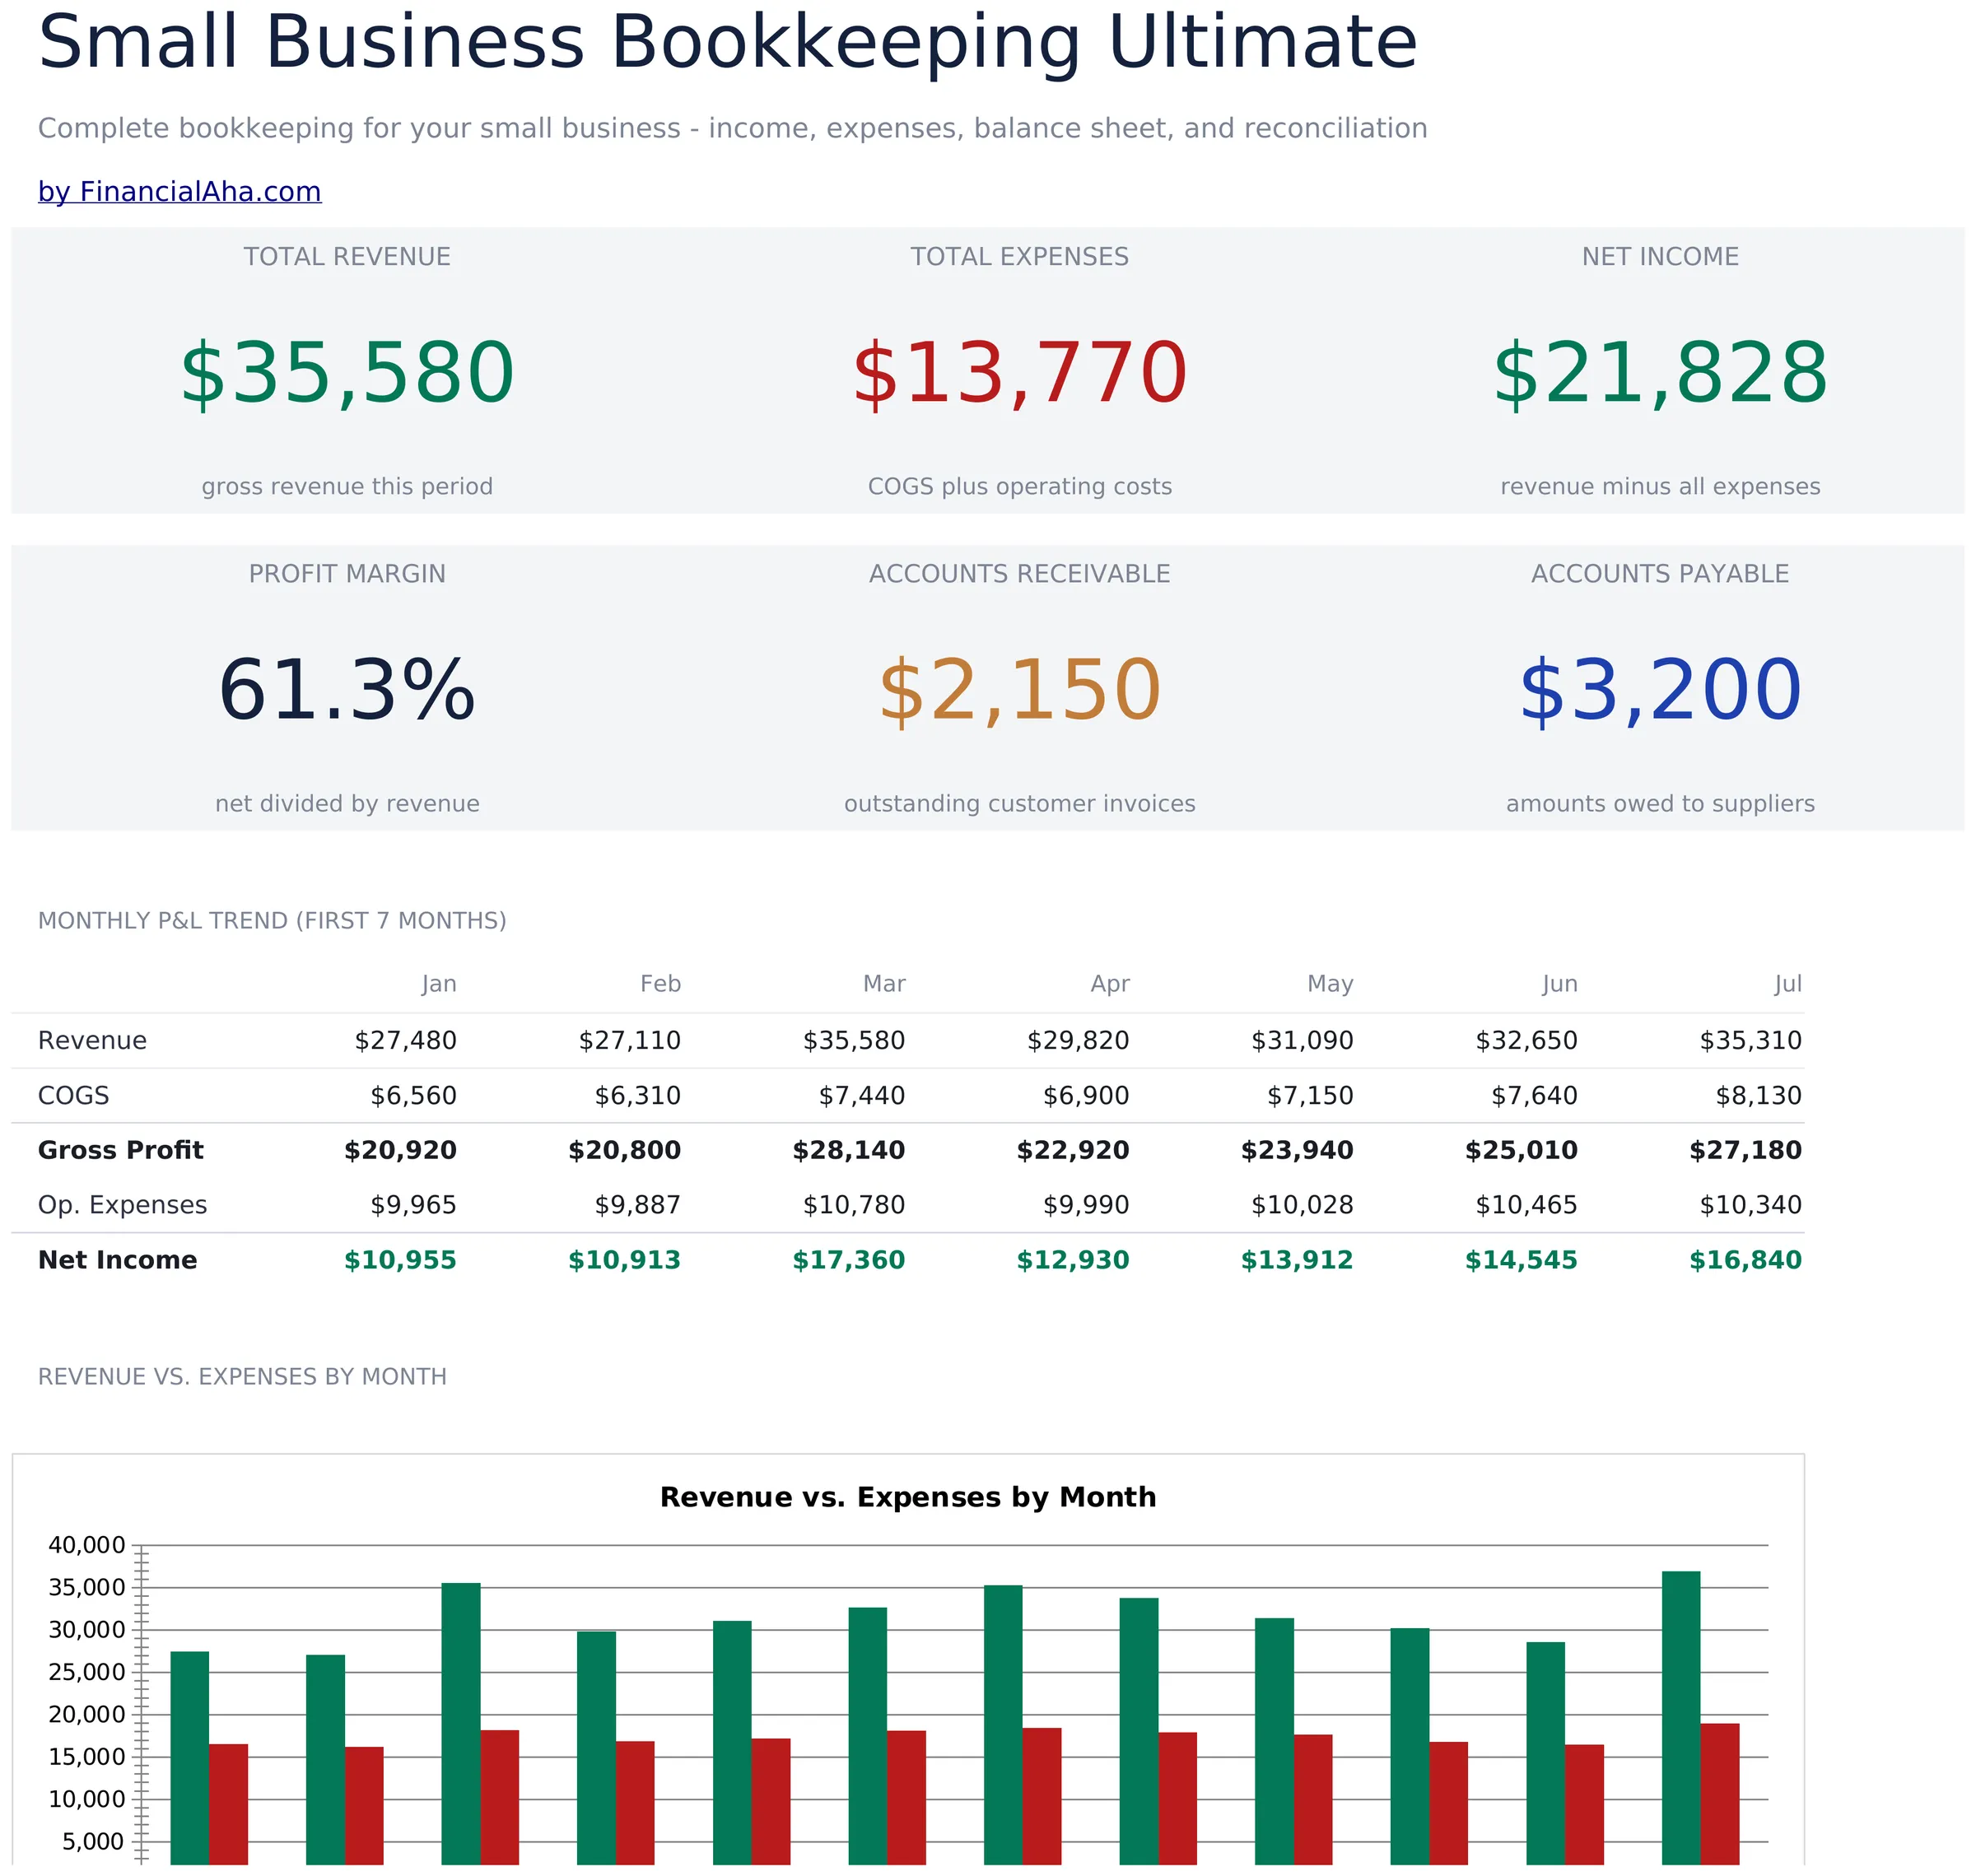The image size is (1976, 1876).
Task: Select July revenue cell $35,310
Action: [x=1750, y=1041]
